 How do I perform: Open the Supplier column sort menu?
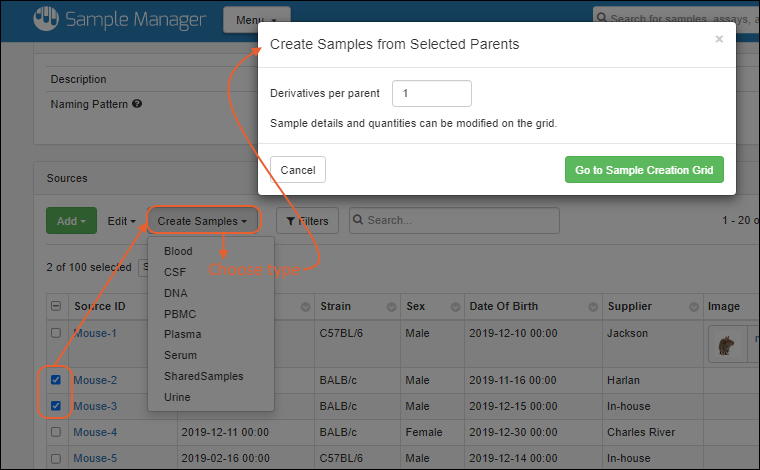(x=695, y=306)
